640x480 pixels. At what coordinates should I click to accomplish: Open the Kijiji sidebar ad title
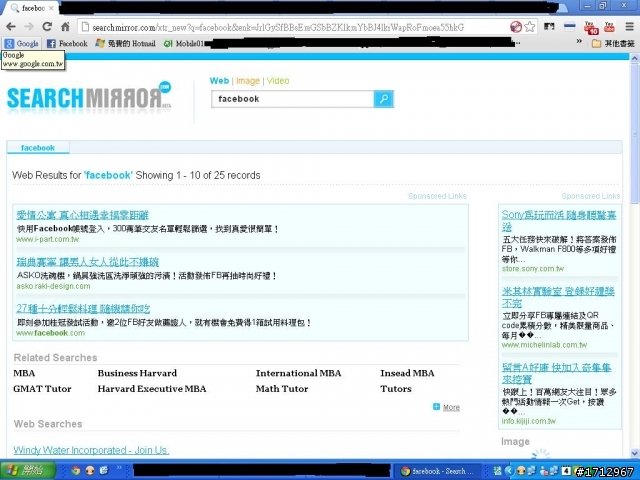coord(556,373)
